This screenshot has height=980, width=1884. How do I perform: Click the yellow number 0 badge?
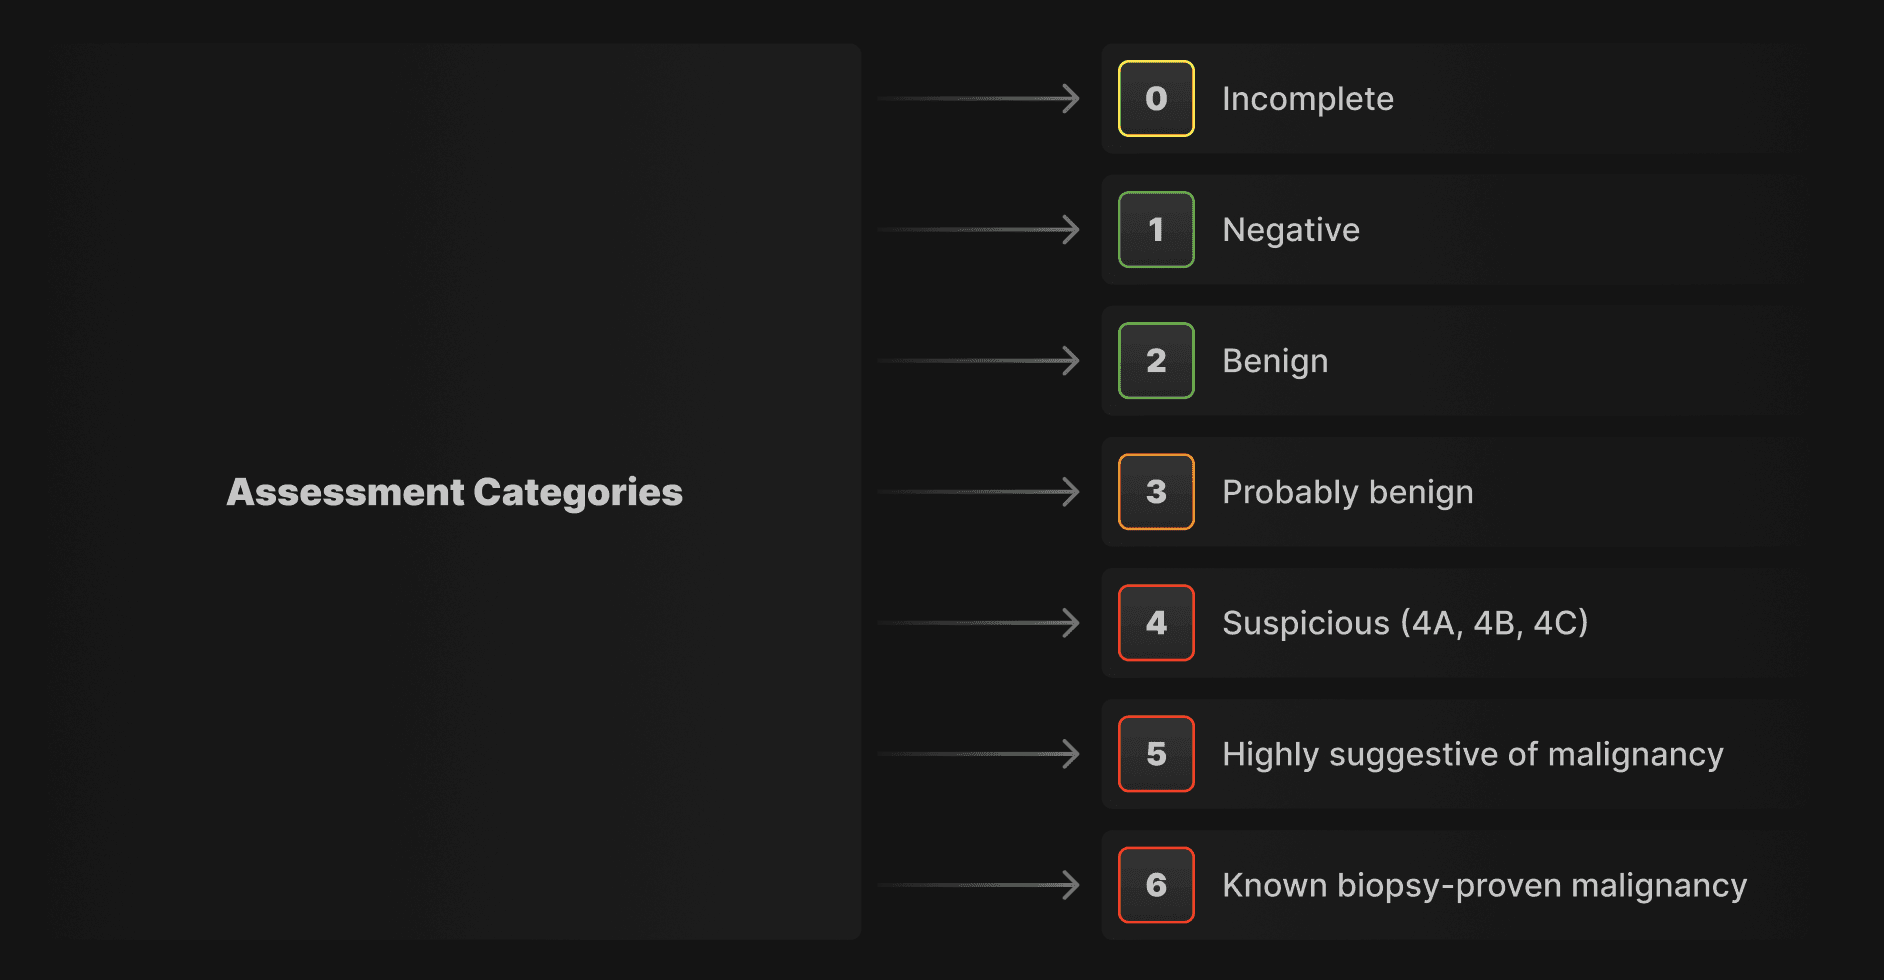coord(1156,99)
